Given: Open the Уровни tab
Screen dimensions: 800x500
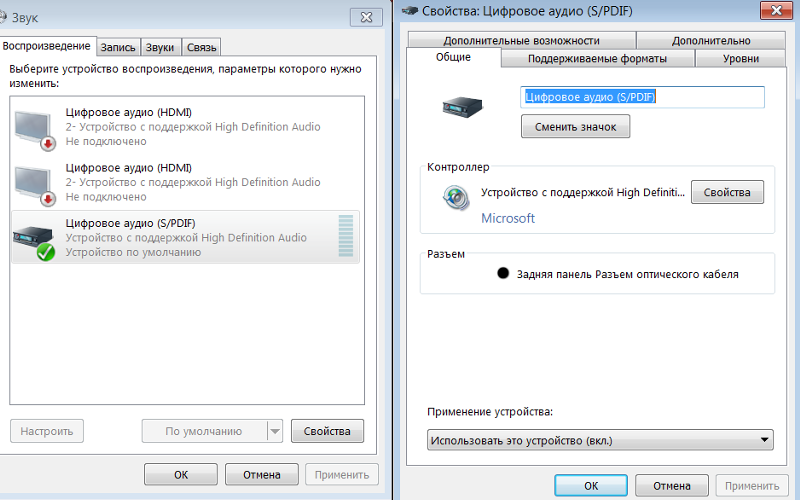Looking at the screenshot, I should coord(740,59).
